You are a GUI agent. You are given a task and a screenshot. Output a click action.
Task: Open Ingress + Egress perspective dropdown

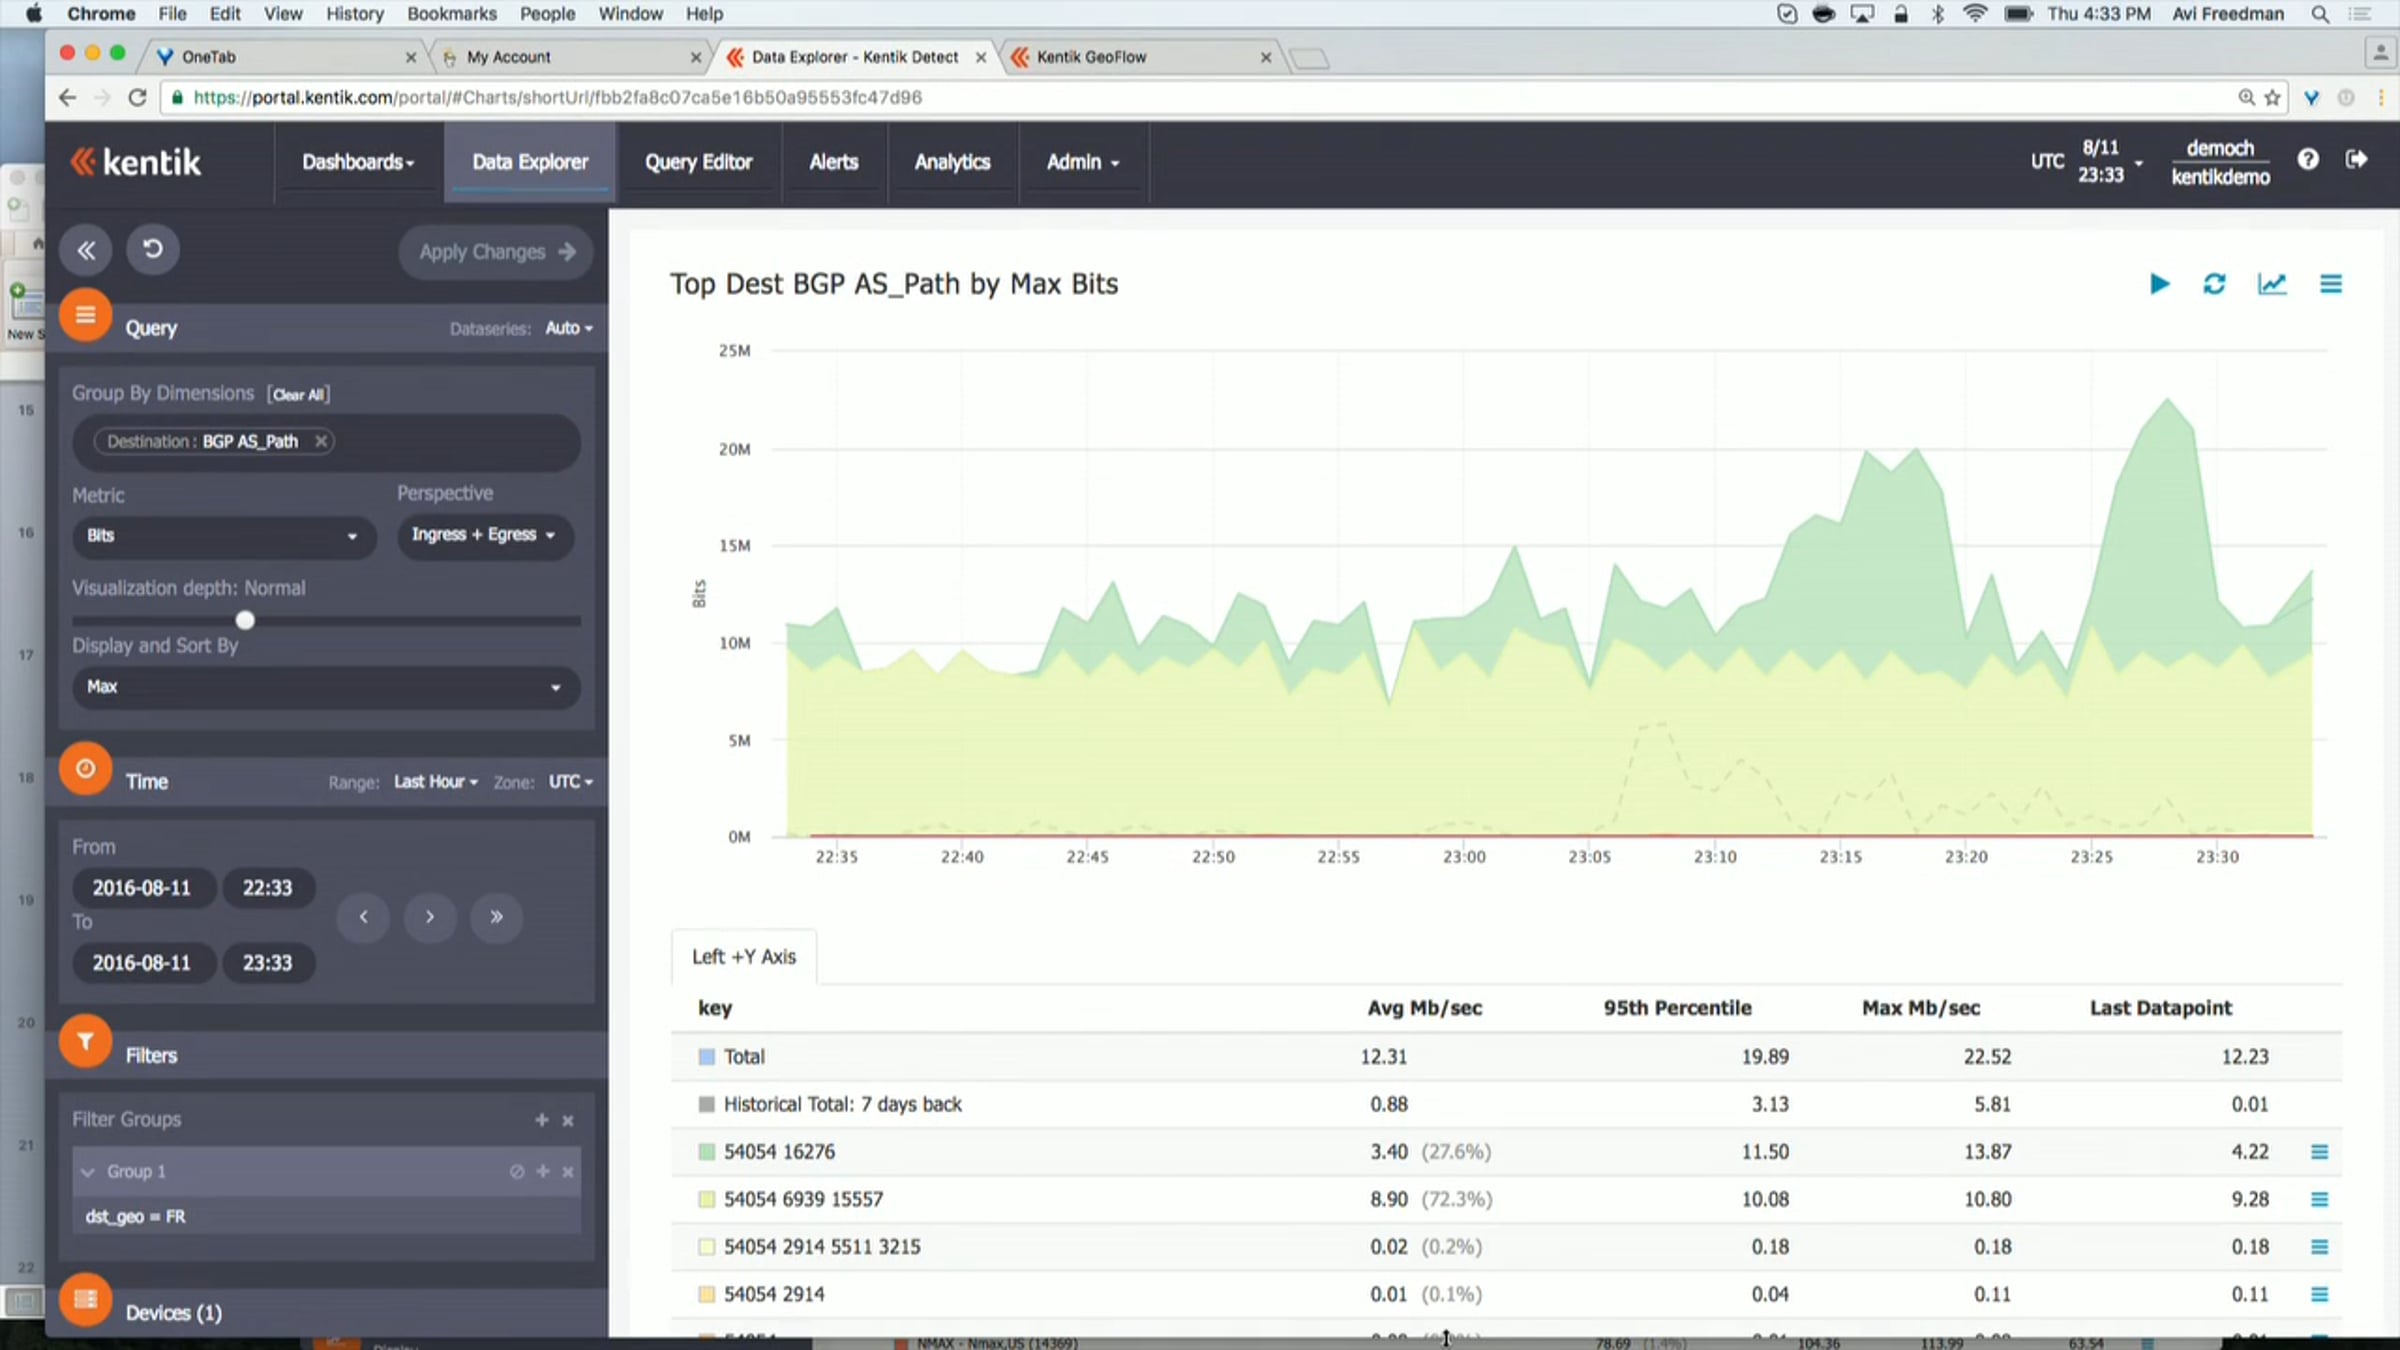[x=484, y=535]
